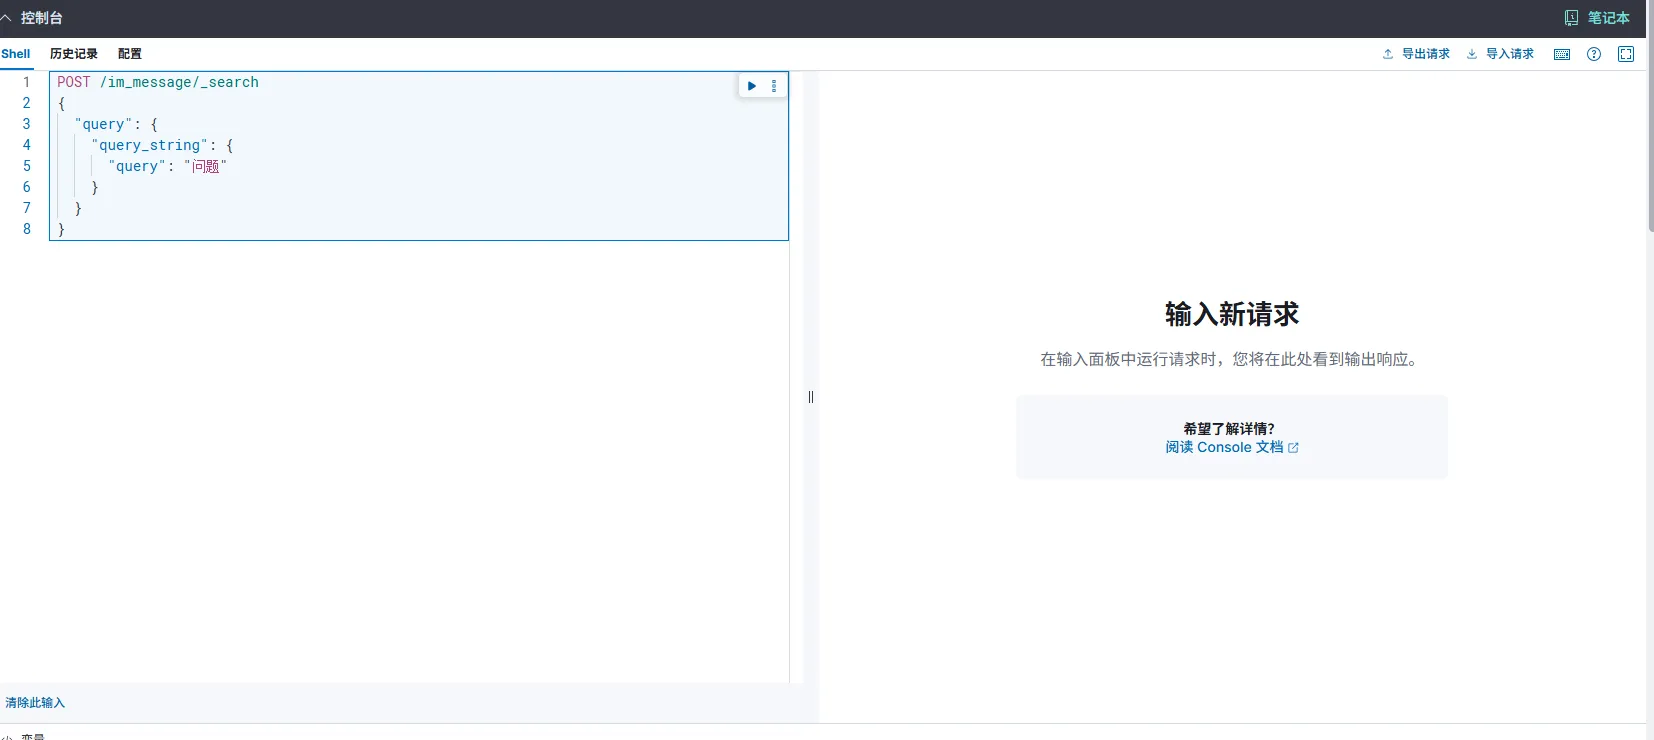Screen dimensions: 1654x740
Task: Open the three-dot request options menu
Action: 774,86
